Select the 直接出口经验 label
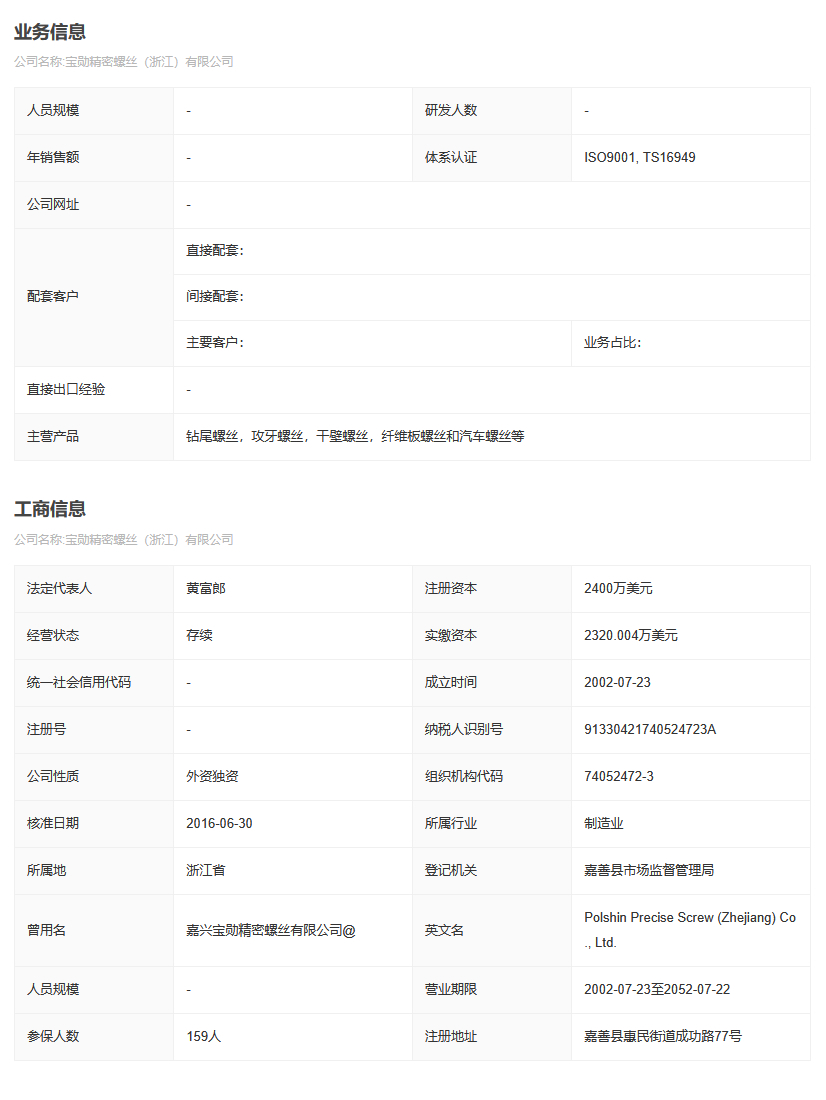Image resolution: width=826 pixels, height=1100 pixels. click(66, 389)
